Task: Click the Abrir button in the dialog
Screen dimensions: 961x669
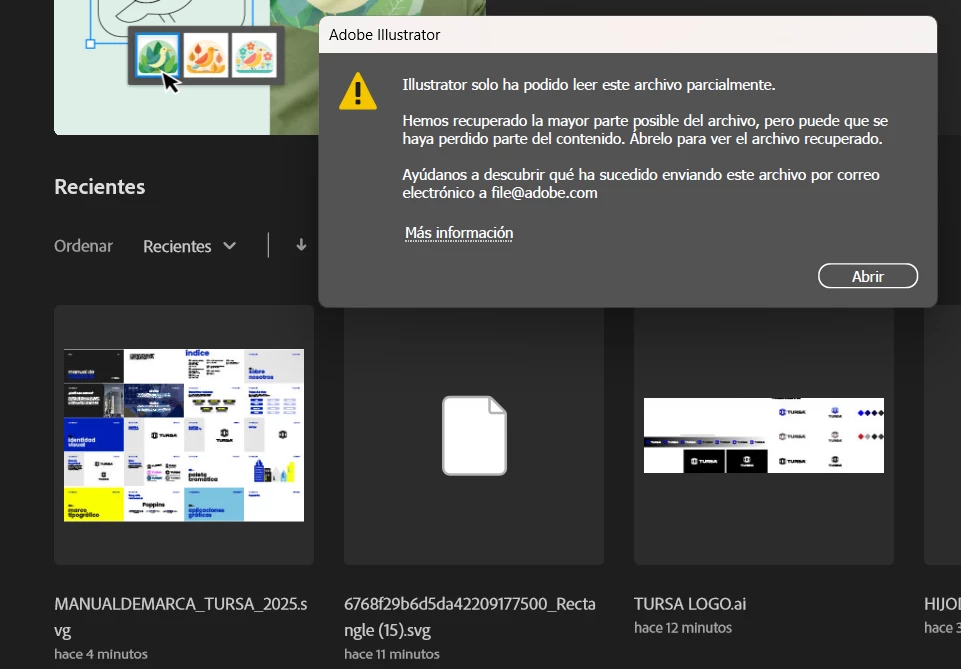Action: point(868,276)
